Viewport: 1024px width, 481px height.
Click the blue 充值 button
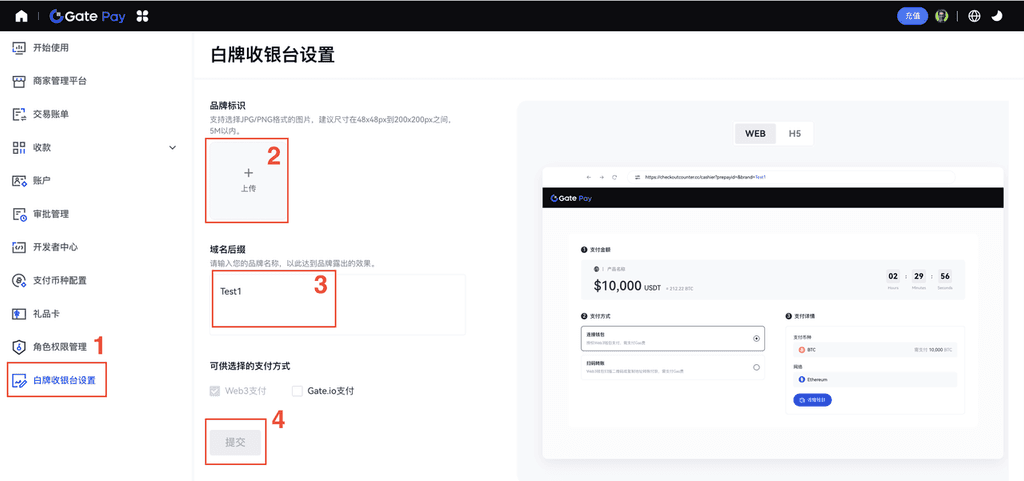point(912,16)
